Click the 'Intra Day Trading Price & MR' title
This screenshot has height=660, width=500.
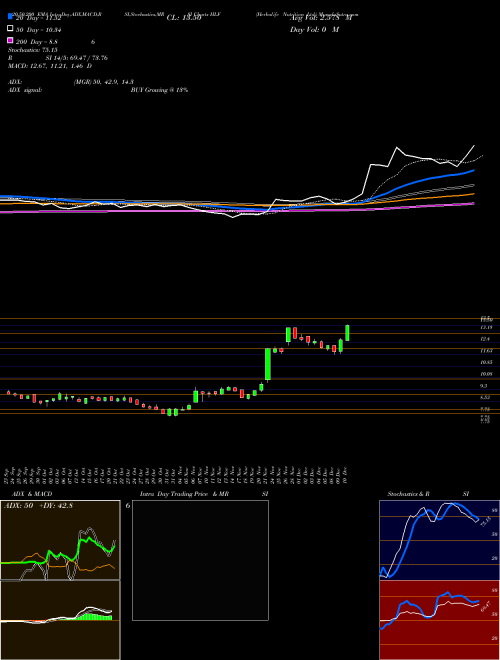point(185,494)
